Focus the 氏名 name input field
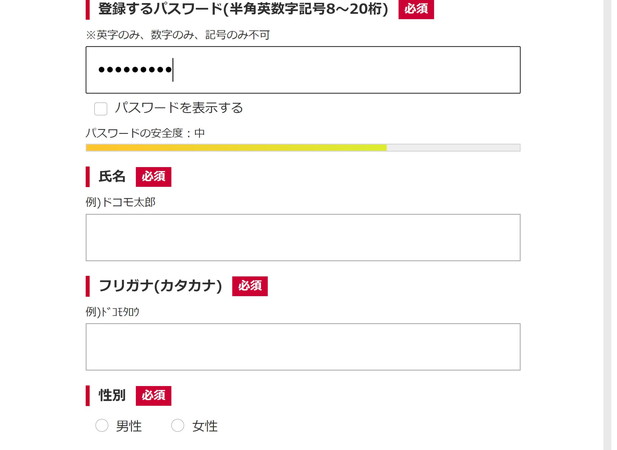 point(303,238)
